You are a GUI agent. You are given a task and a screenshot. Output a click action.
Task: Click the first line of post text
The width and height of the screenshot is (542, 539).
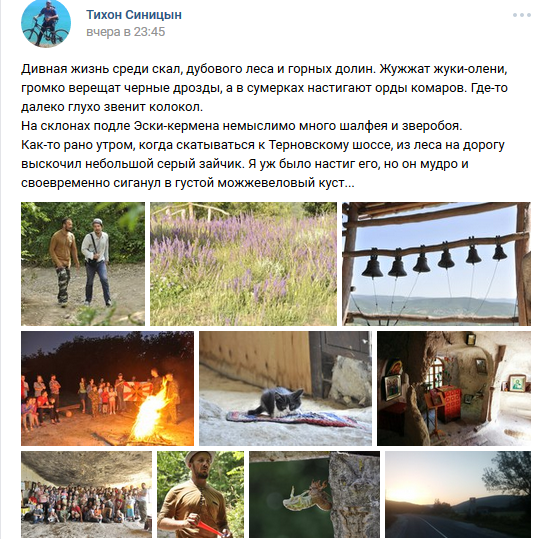coord(264,69)
